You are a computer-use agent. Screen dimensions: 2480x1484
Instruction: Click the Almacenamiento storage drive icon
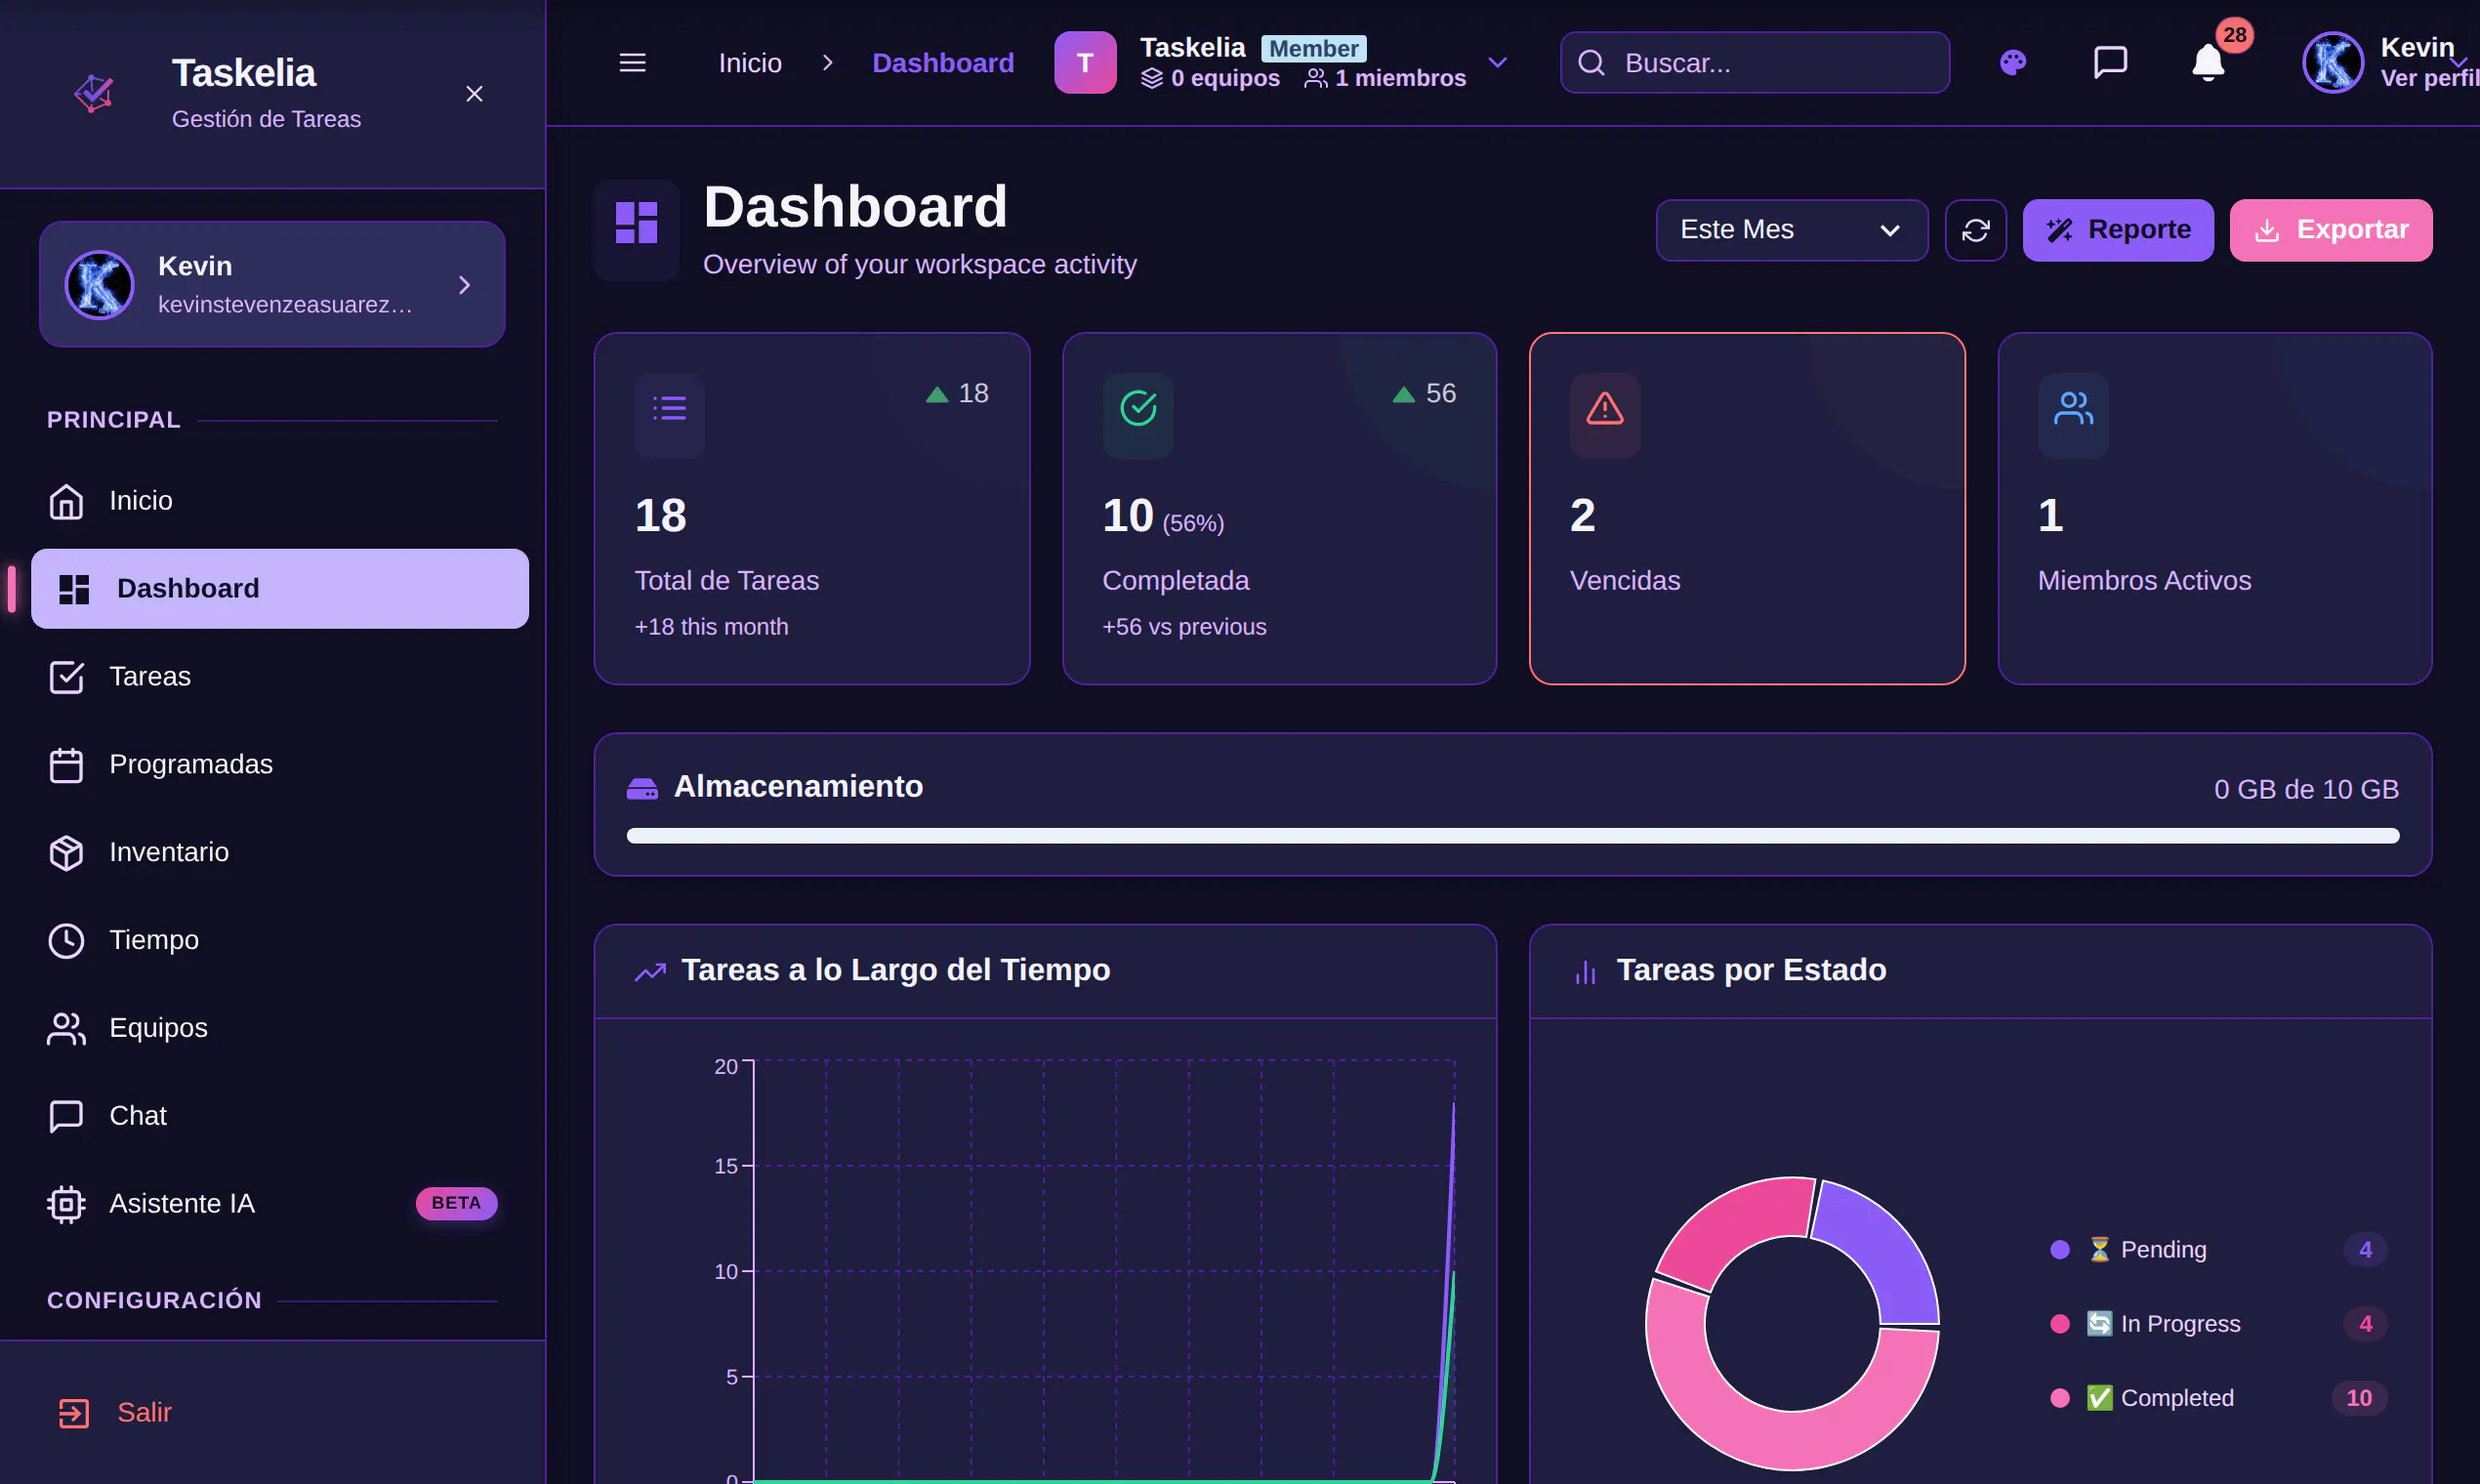pyautogui.click(x=642, y=788)
